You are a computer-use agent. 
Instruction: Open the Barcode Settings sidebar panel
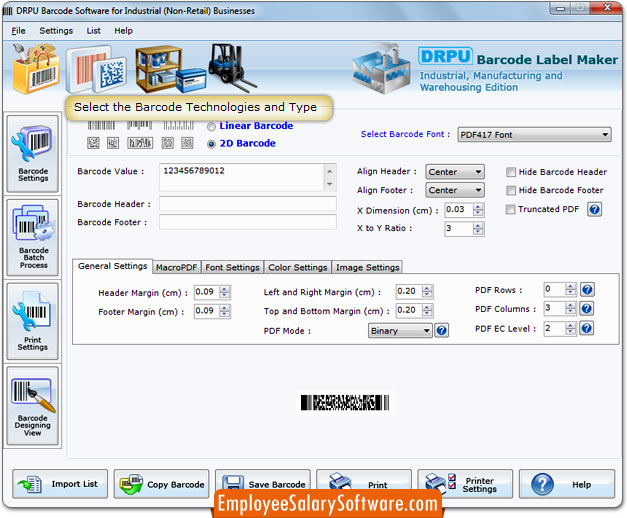[x=33, y=154]
